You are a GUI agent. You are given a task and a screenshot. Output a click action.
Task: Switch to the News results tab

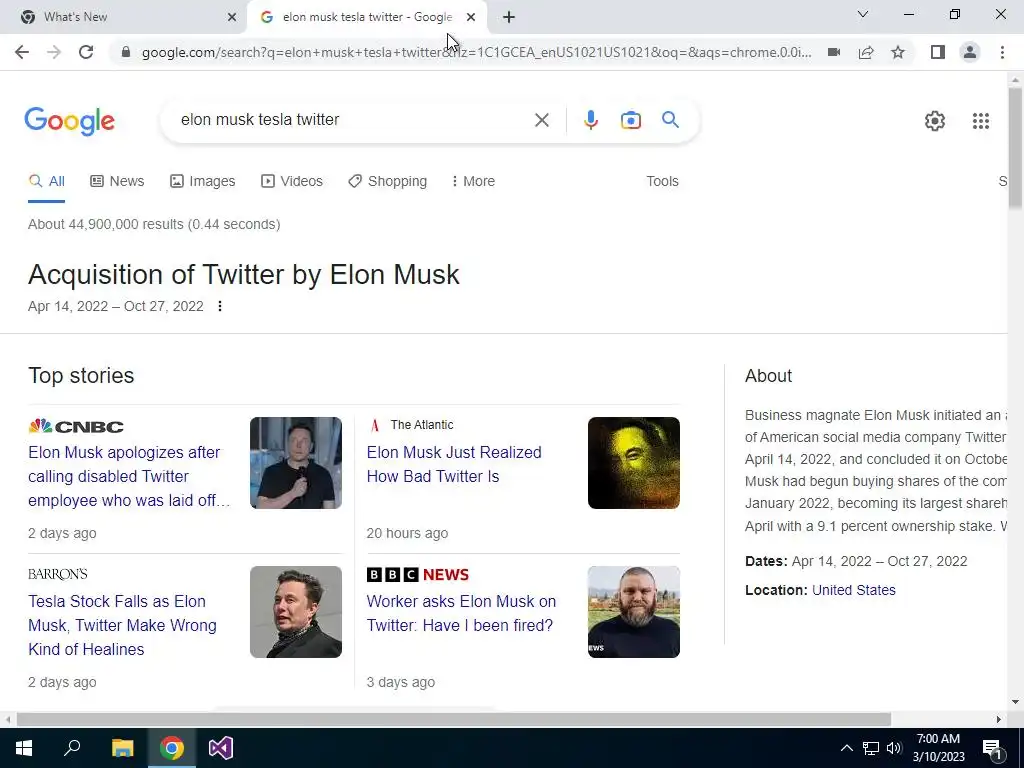[118, 181]
